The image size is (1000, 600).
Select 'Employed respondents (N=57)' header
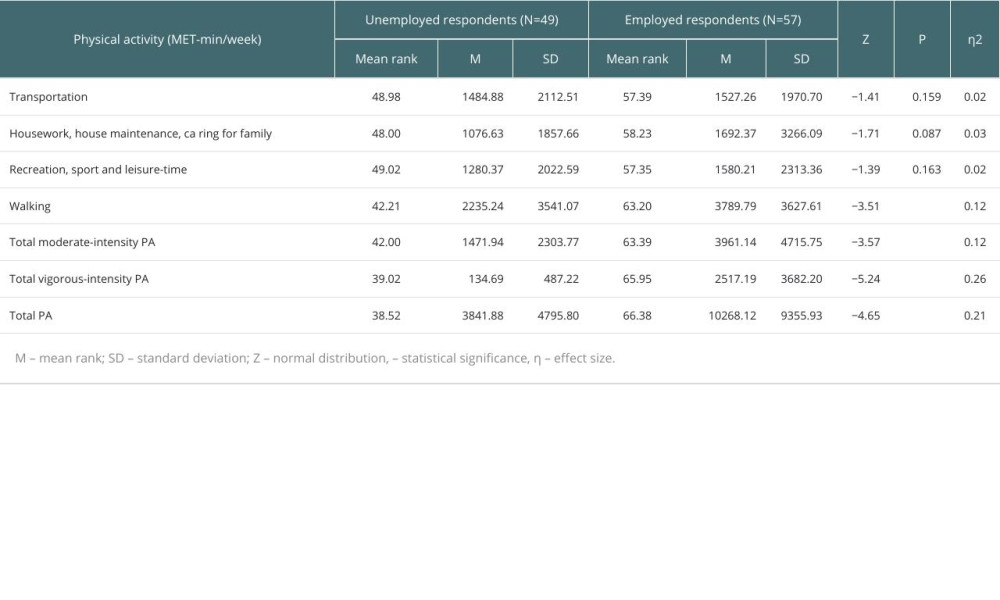tap(713, 20)
